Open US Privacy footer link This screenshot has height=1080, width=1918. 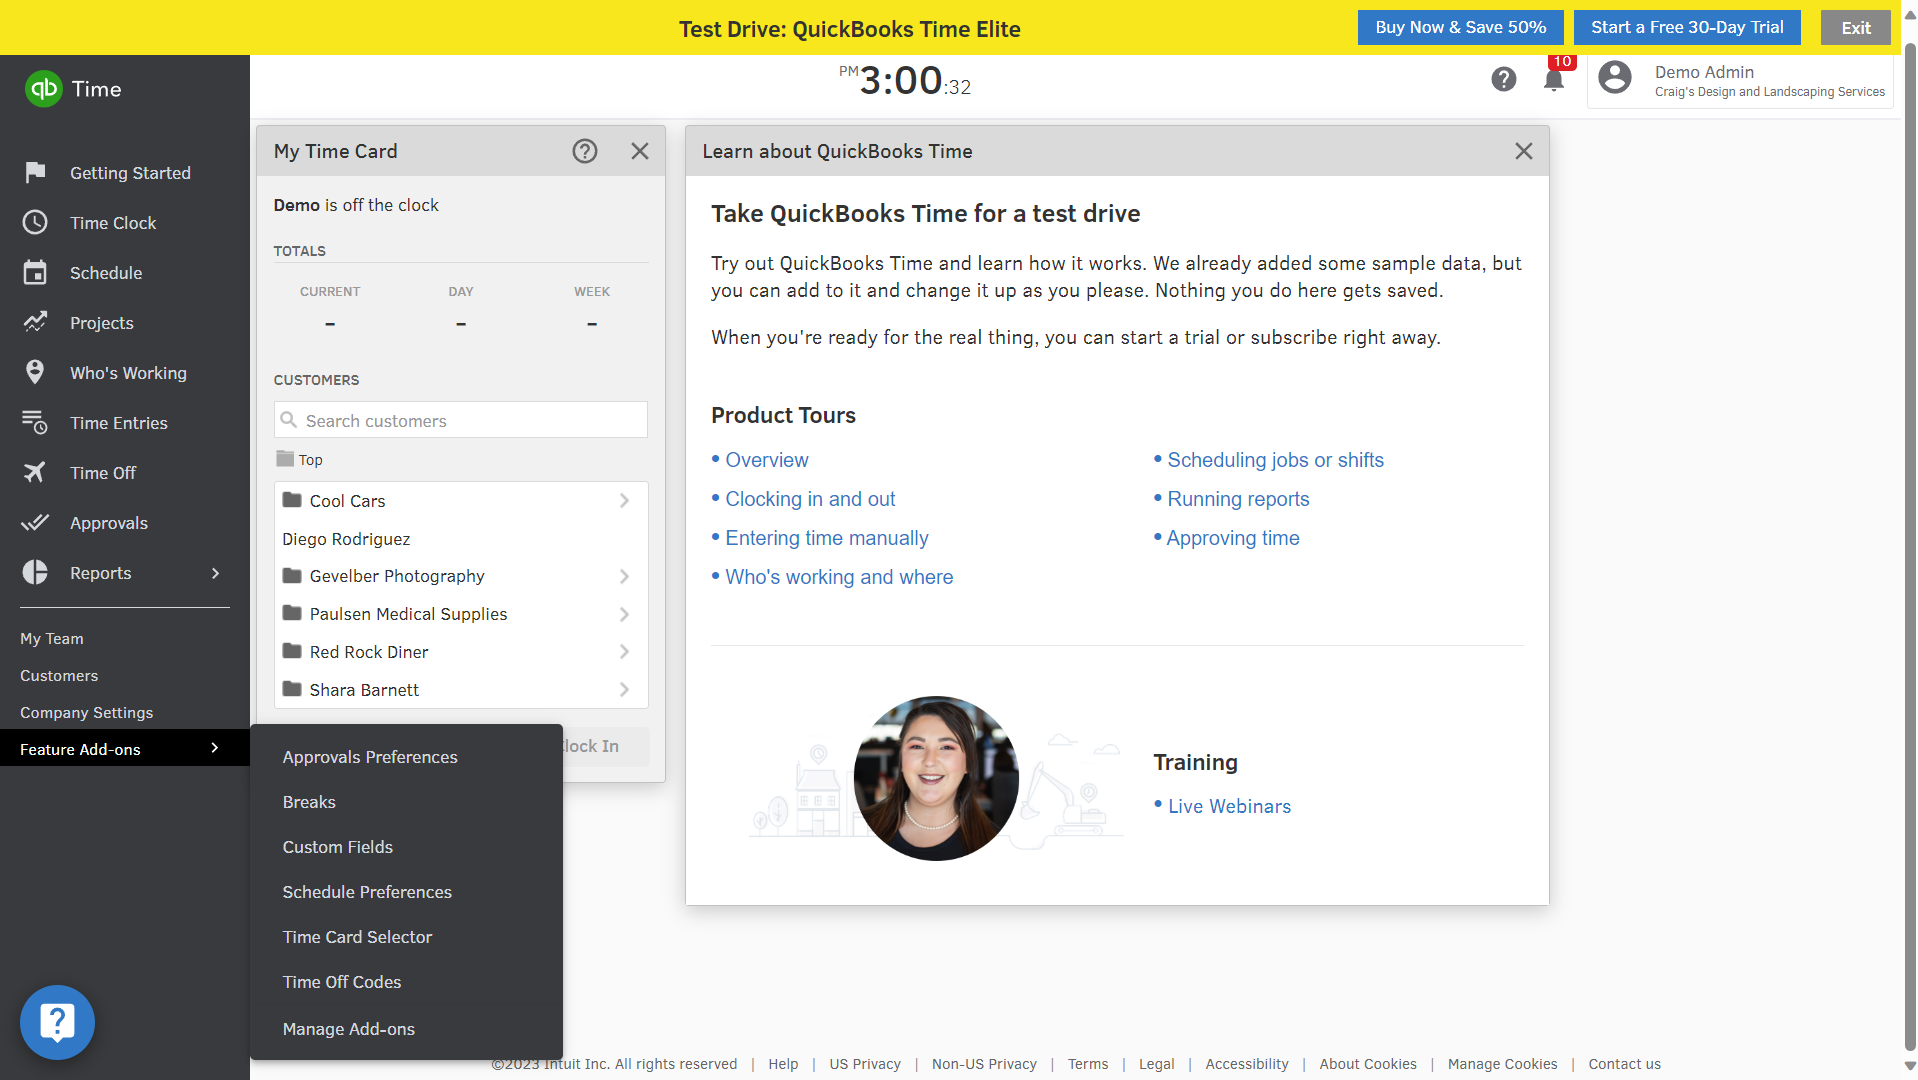[x=864, y=1064]
